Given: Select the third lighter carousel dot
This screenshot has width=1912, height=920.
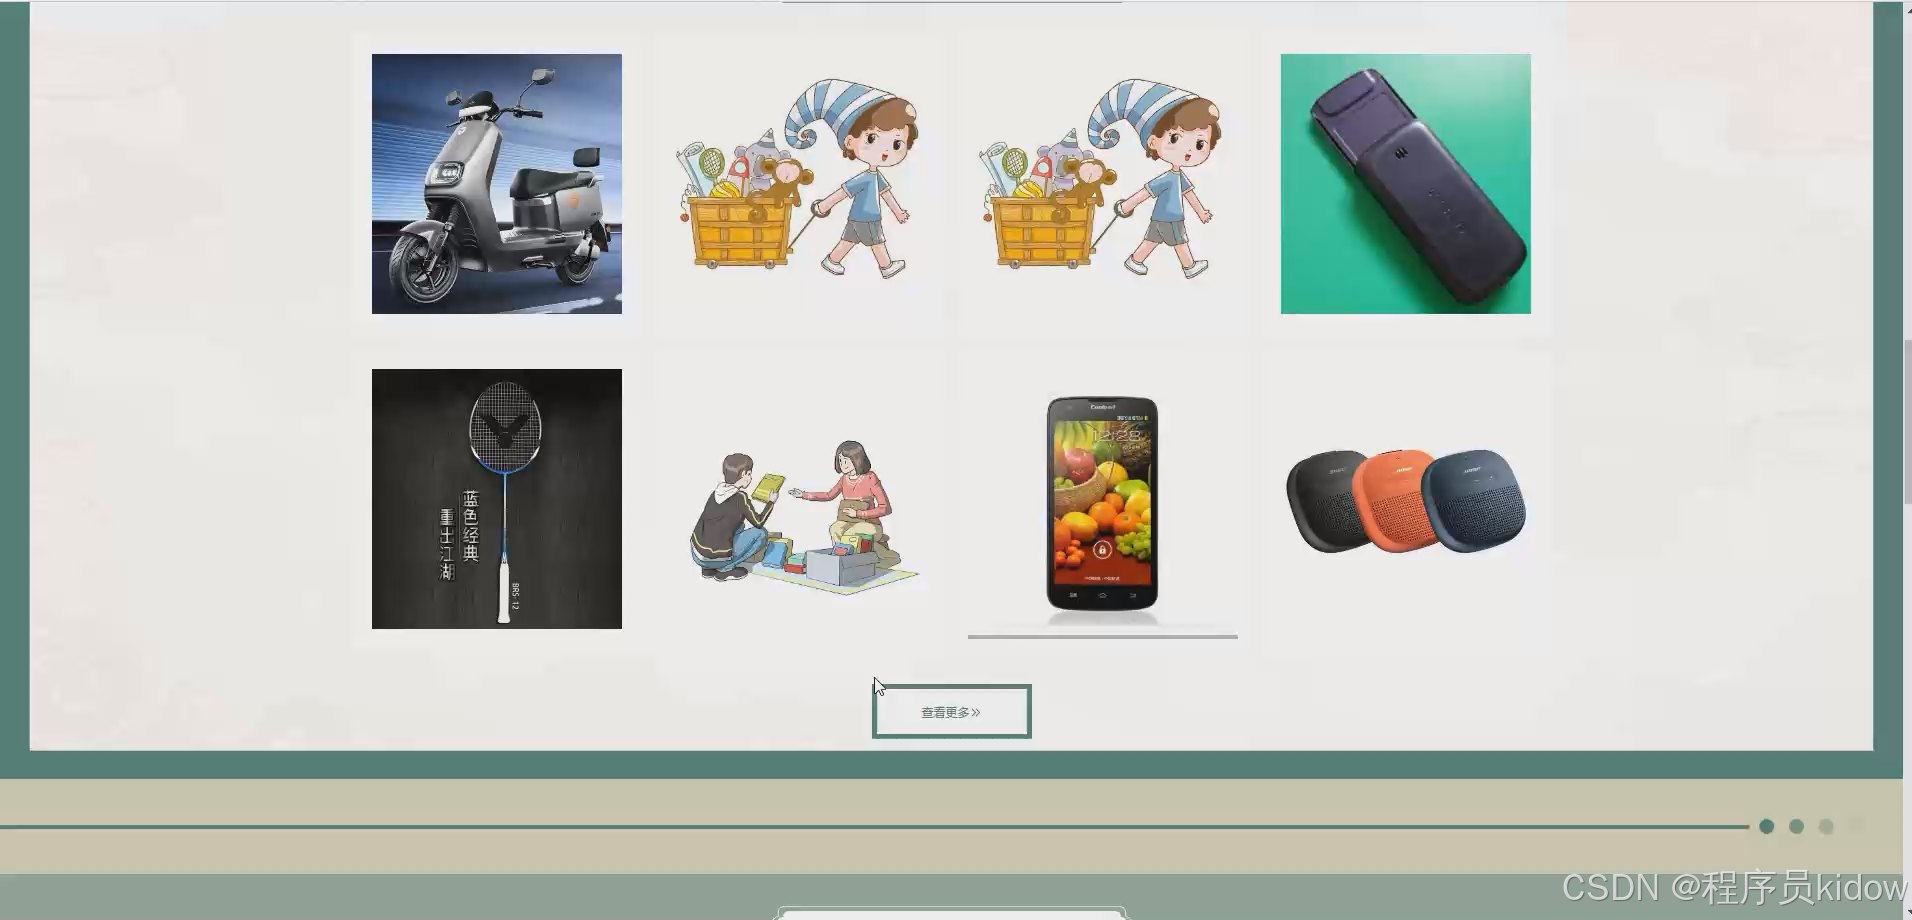Looking at the screenshot, I should (x=1826, y=826).
